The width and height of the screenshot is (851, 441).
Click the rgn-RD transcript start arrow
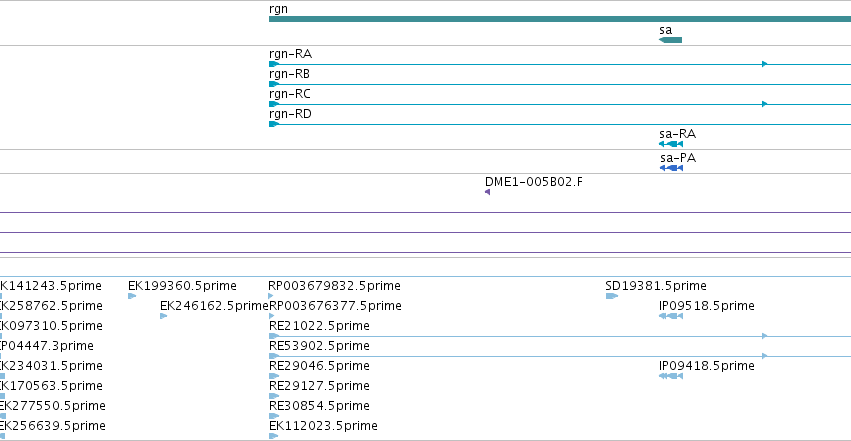click(x=274, y=124)
